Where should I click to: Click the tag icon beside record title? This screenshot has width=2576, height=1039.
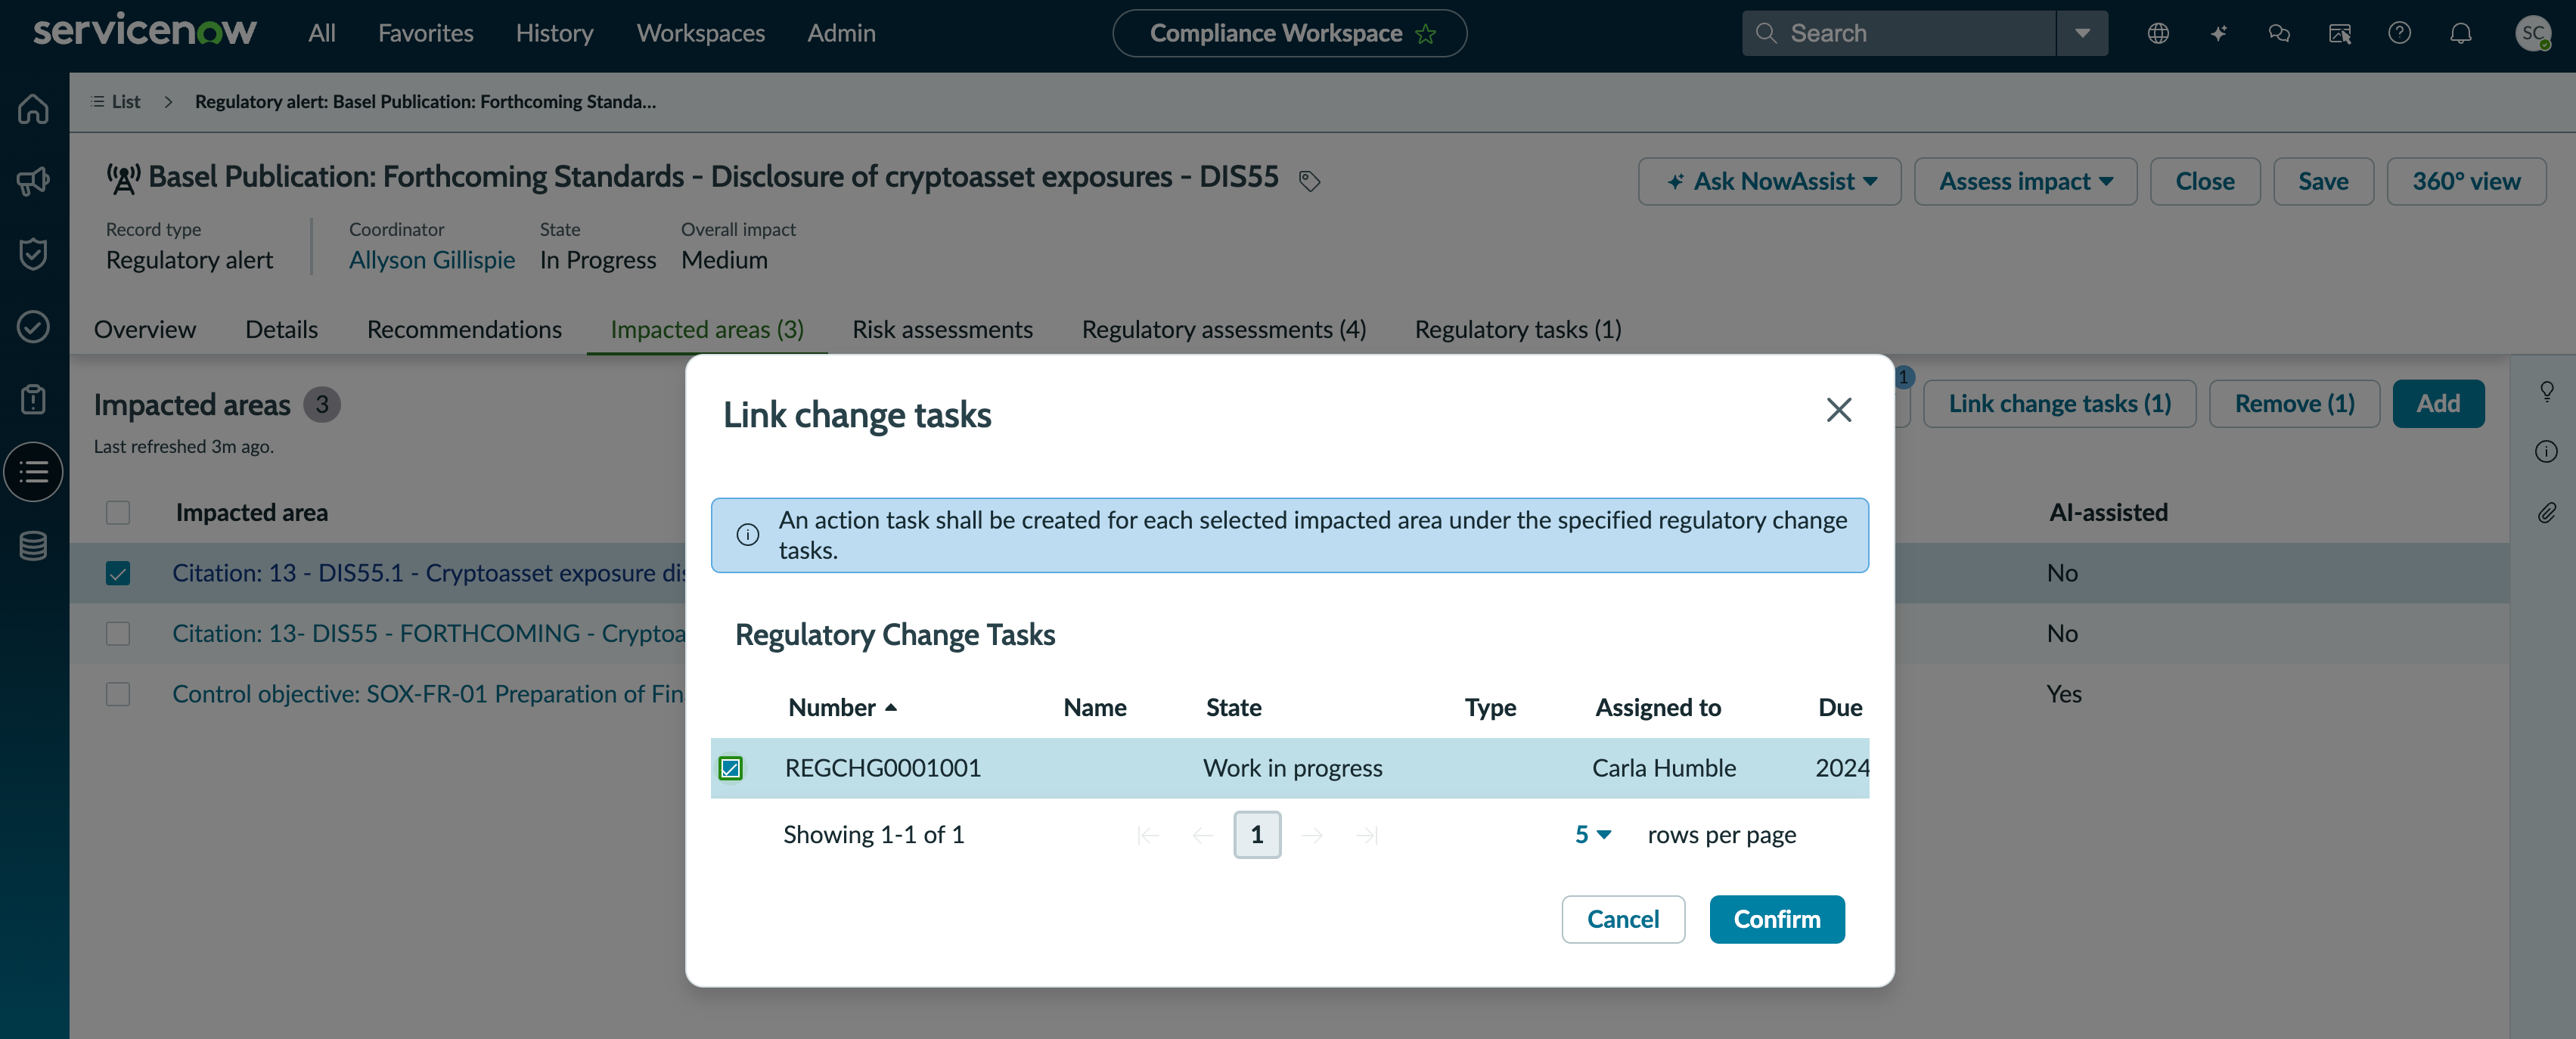(x=1309, y=181)
